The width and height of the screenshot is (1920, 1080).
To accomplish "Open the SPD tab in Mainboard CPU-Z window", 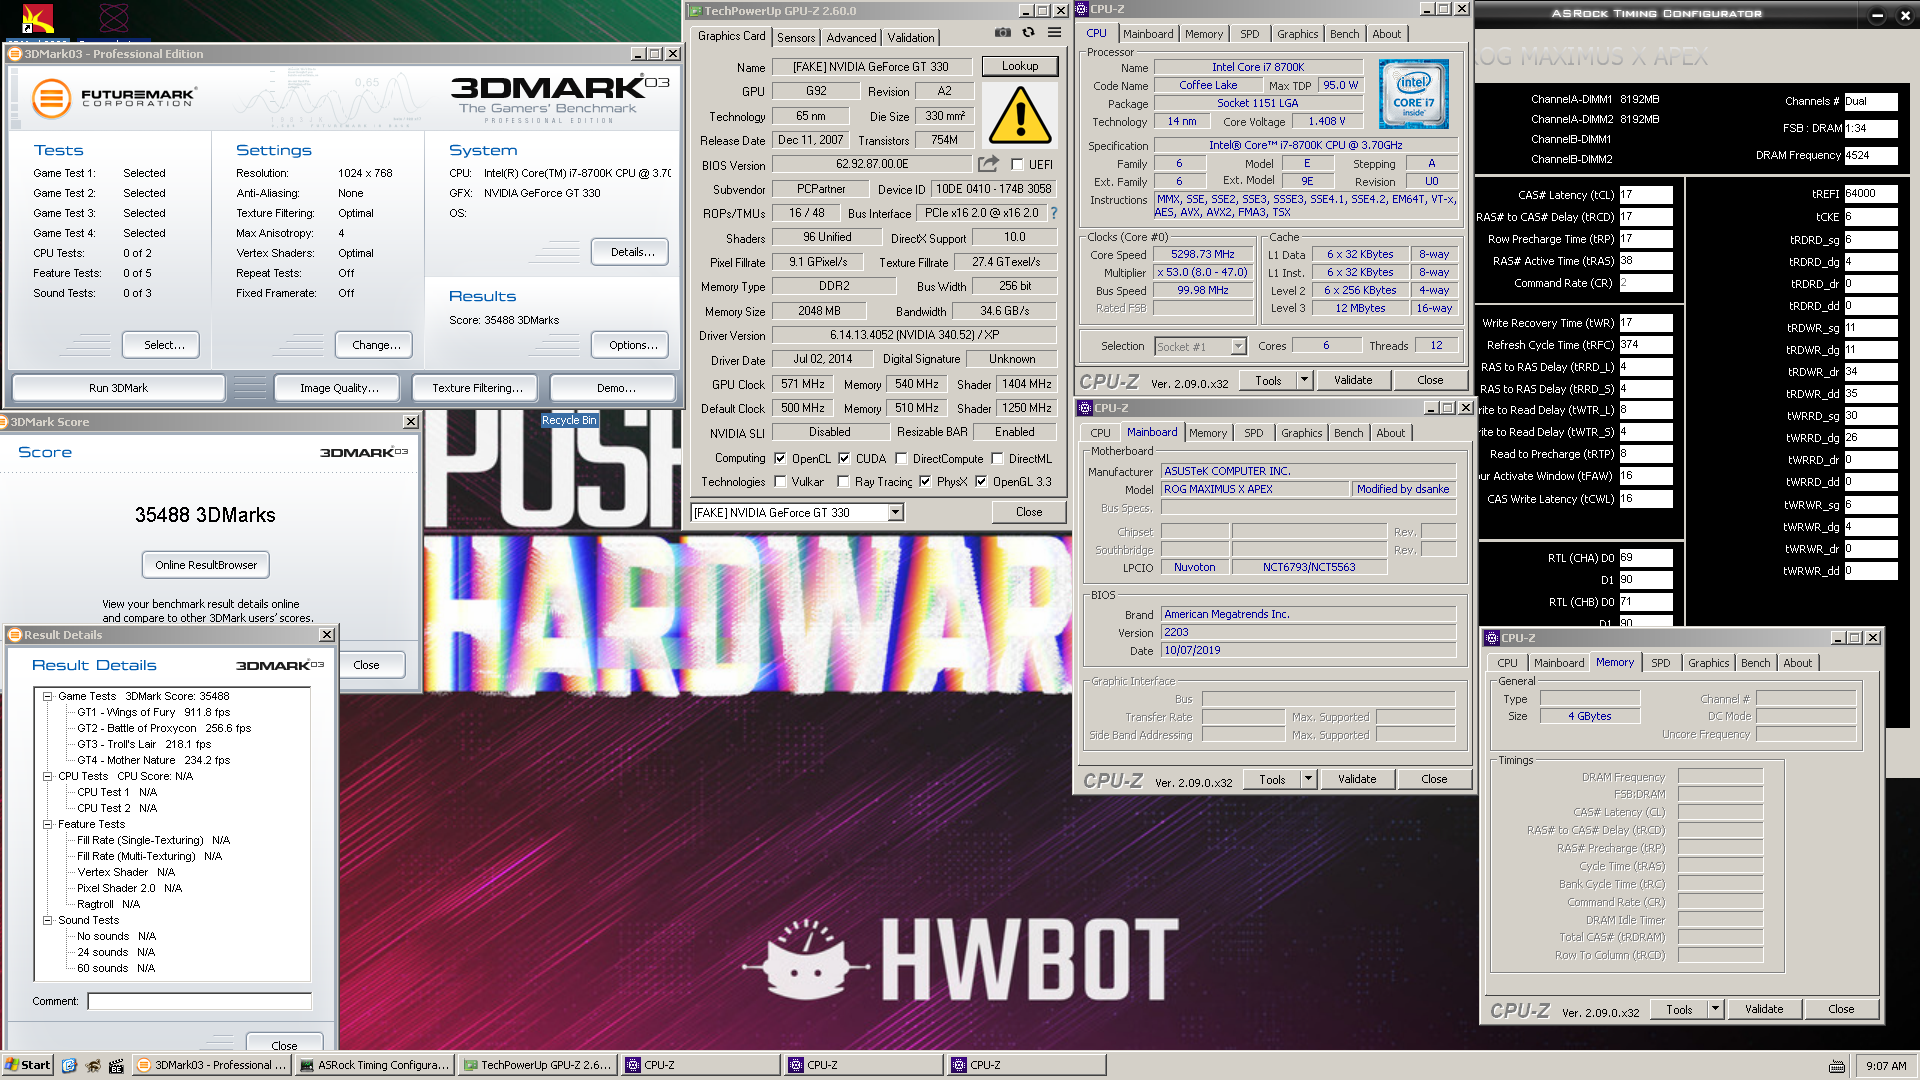I will click(1253, 433).
